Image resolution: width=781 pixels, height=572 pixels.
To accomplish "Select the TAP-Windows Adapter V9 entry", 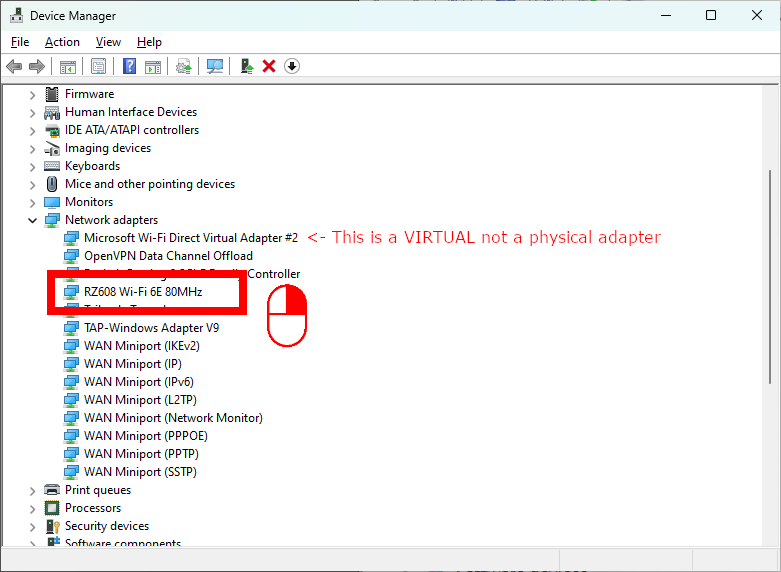I will (x=151, y=328).
